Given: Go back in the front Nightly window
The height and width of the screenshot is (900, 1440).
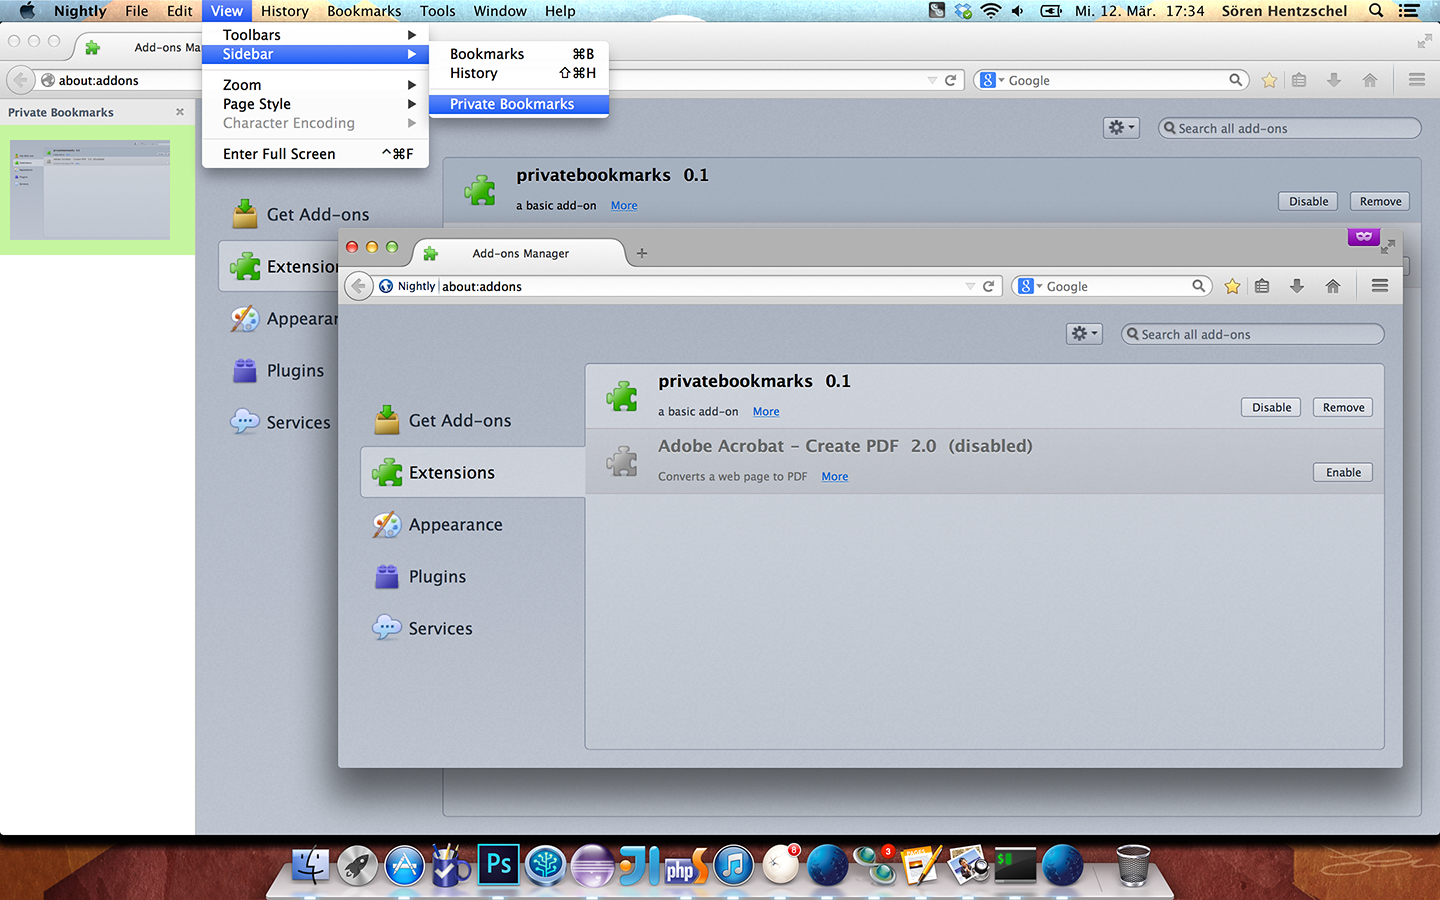Looking at the screenshot, I should point(359,286).
